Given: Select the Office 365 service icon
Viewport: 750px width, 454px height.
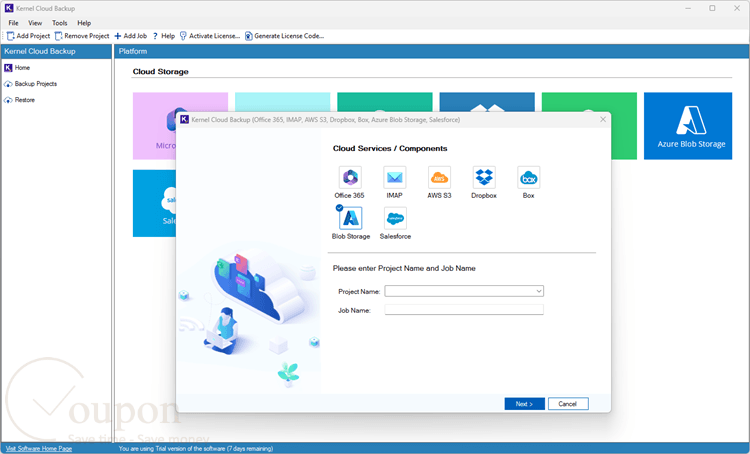Looking at the screenshot, I should click(x=350, y=177).
